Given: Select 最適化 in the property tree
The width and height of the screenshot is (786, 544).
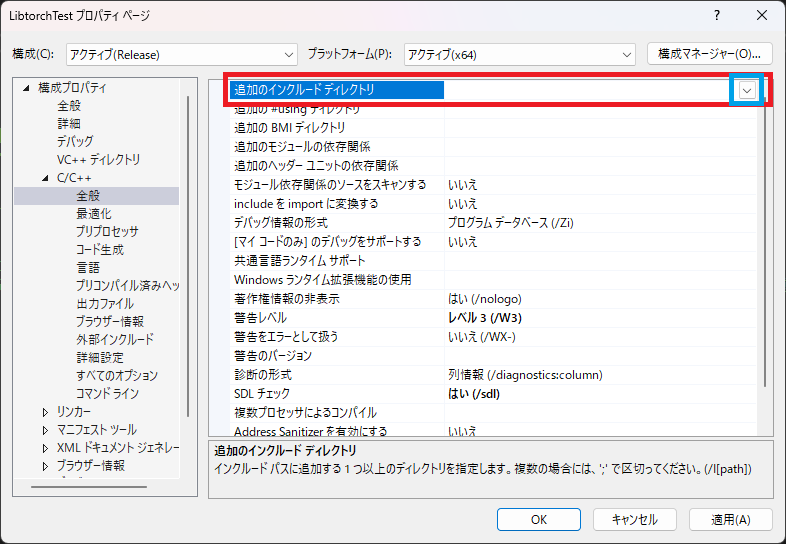Looking at the screenshot, I should (94, 214).
